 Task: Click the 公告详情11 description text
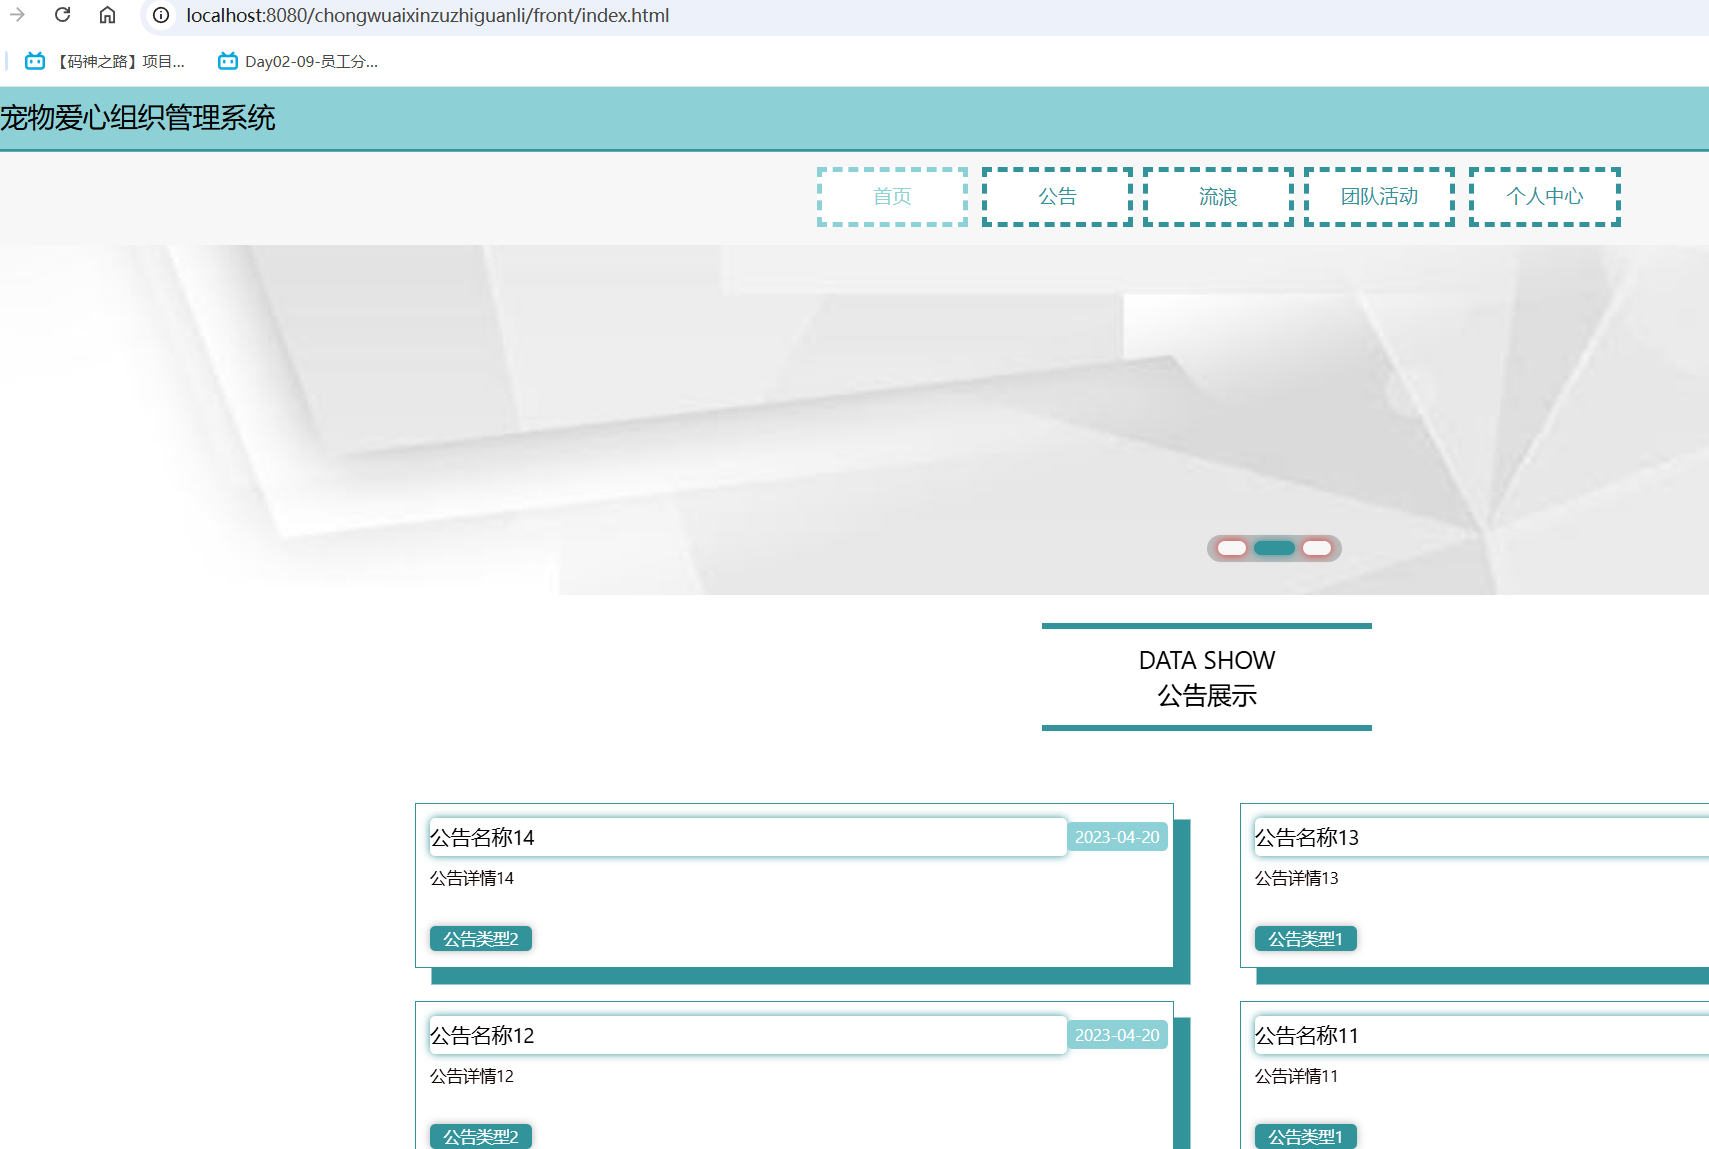(x=1297, y=1076)
